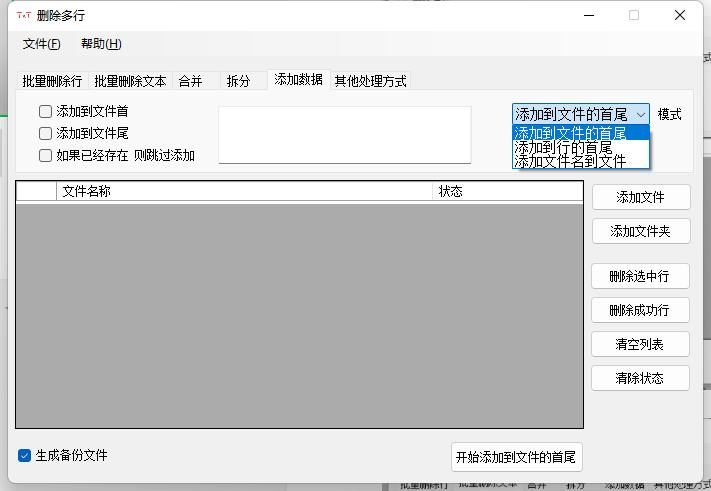This screenshot has height=491, width=711.
Task: Click 删除选中行 button
Action: [640, 276]
